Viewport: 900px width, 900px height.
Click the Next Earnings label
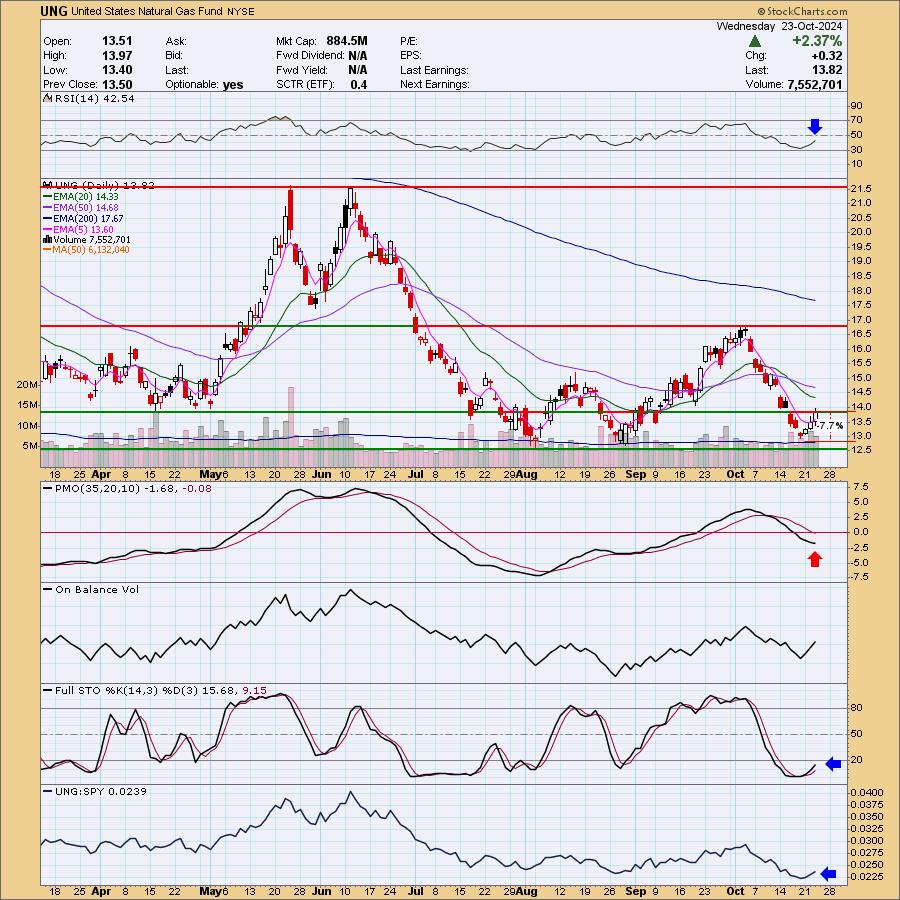[x=435, y=84]
